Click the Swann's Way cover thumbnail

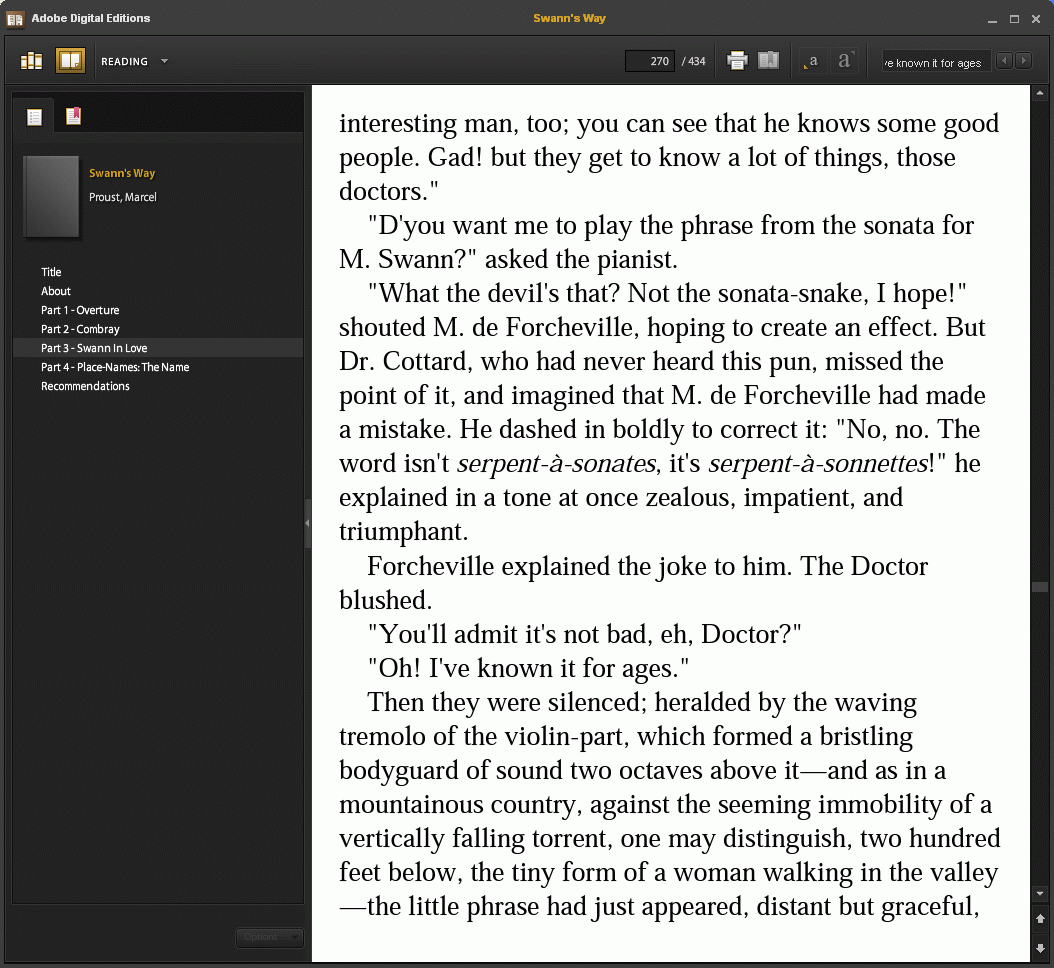[x=51, y=197]
